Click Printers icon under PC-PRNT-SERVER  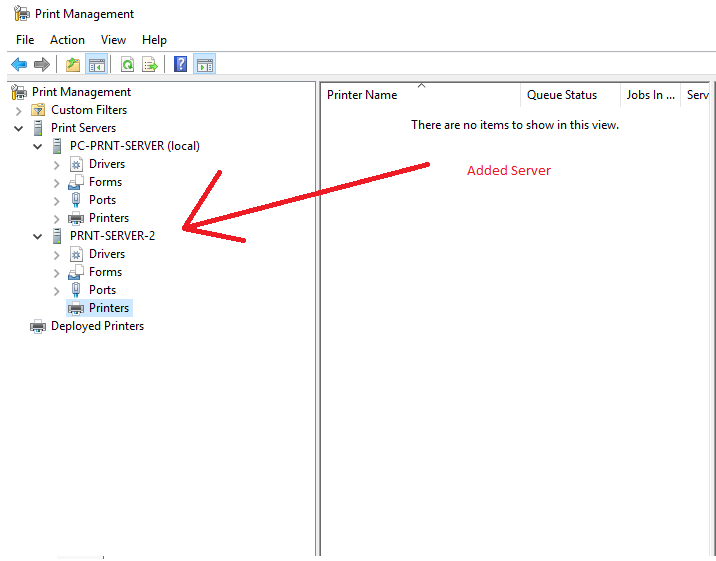[x=76, y=218]
